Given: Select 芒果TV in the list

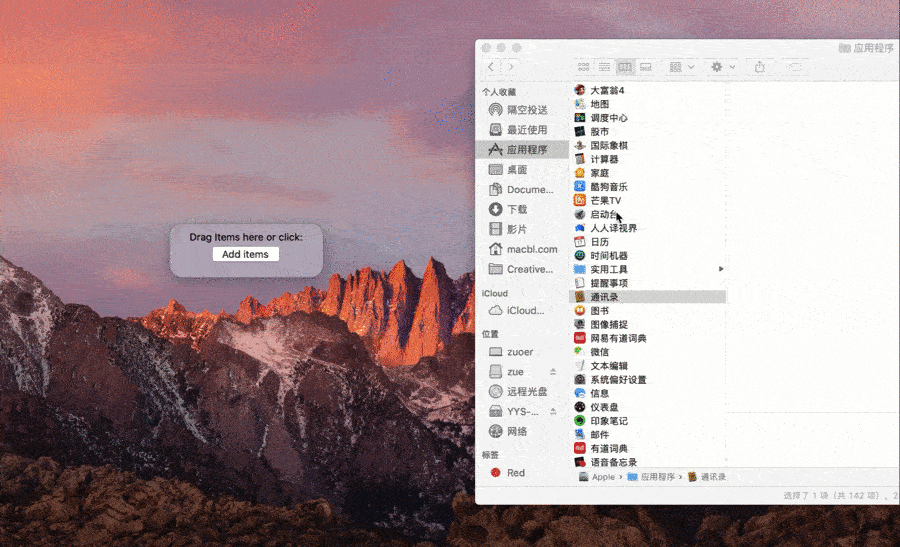Looking at the screenshot, I should (649, 200).
